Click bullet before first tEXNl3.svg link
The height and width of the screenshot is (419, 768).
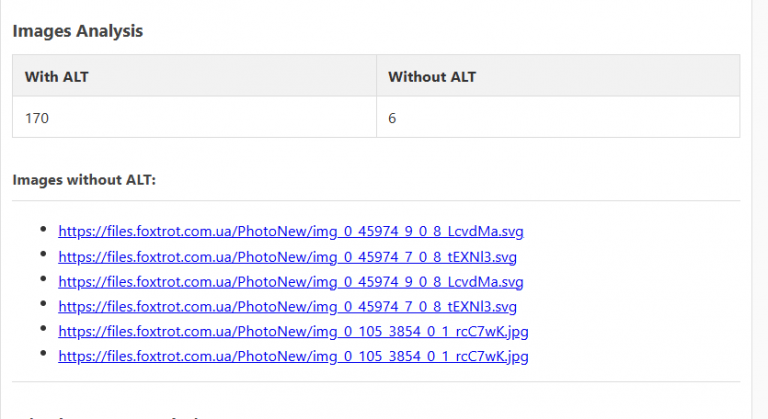[x=43, y=254]
